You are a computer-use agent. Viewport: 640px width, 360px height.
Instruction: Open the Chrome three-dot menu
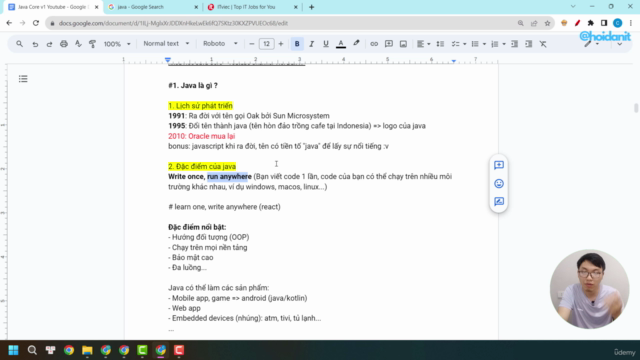pyautogui.click(x=631, y=23)
